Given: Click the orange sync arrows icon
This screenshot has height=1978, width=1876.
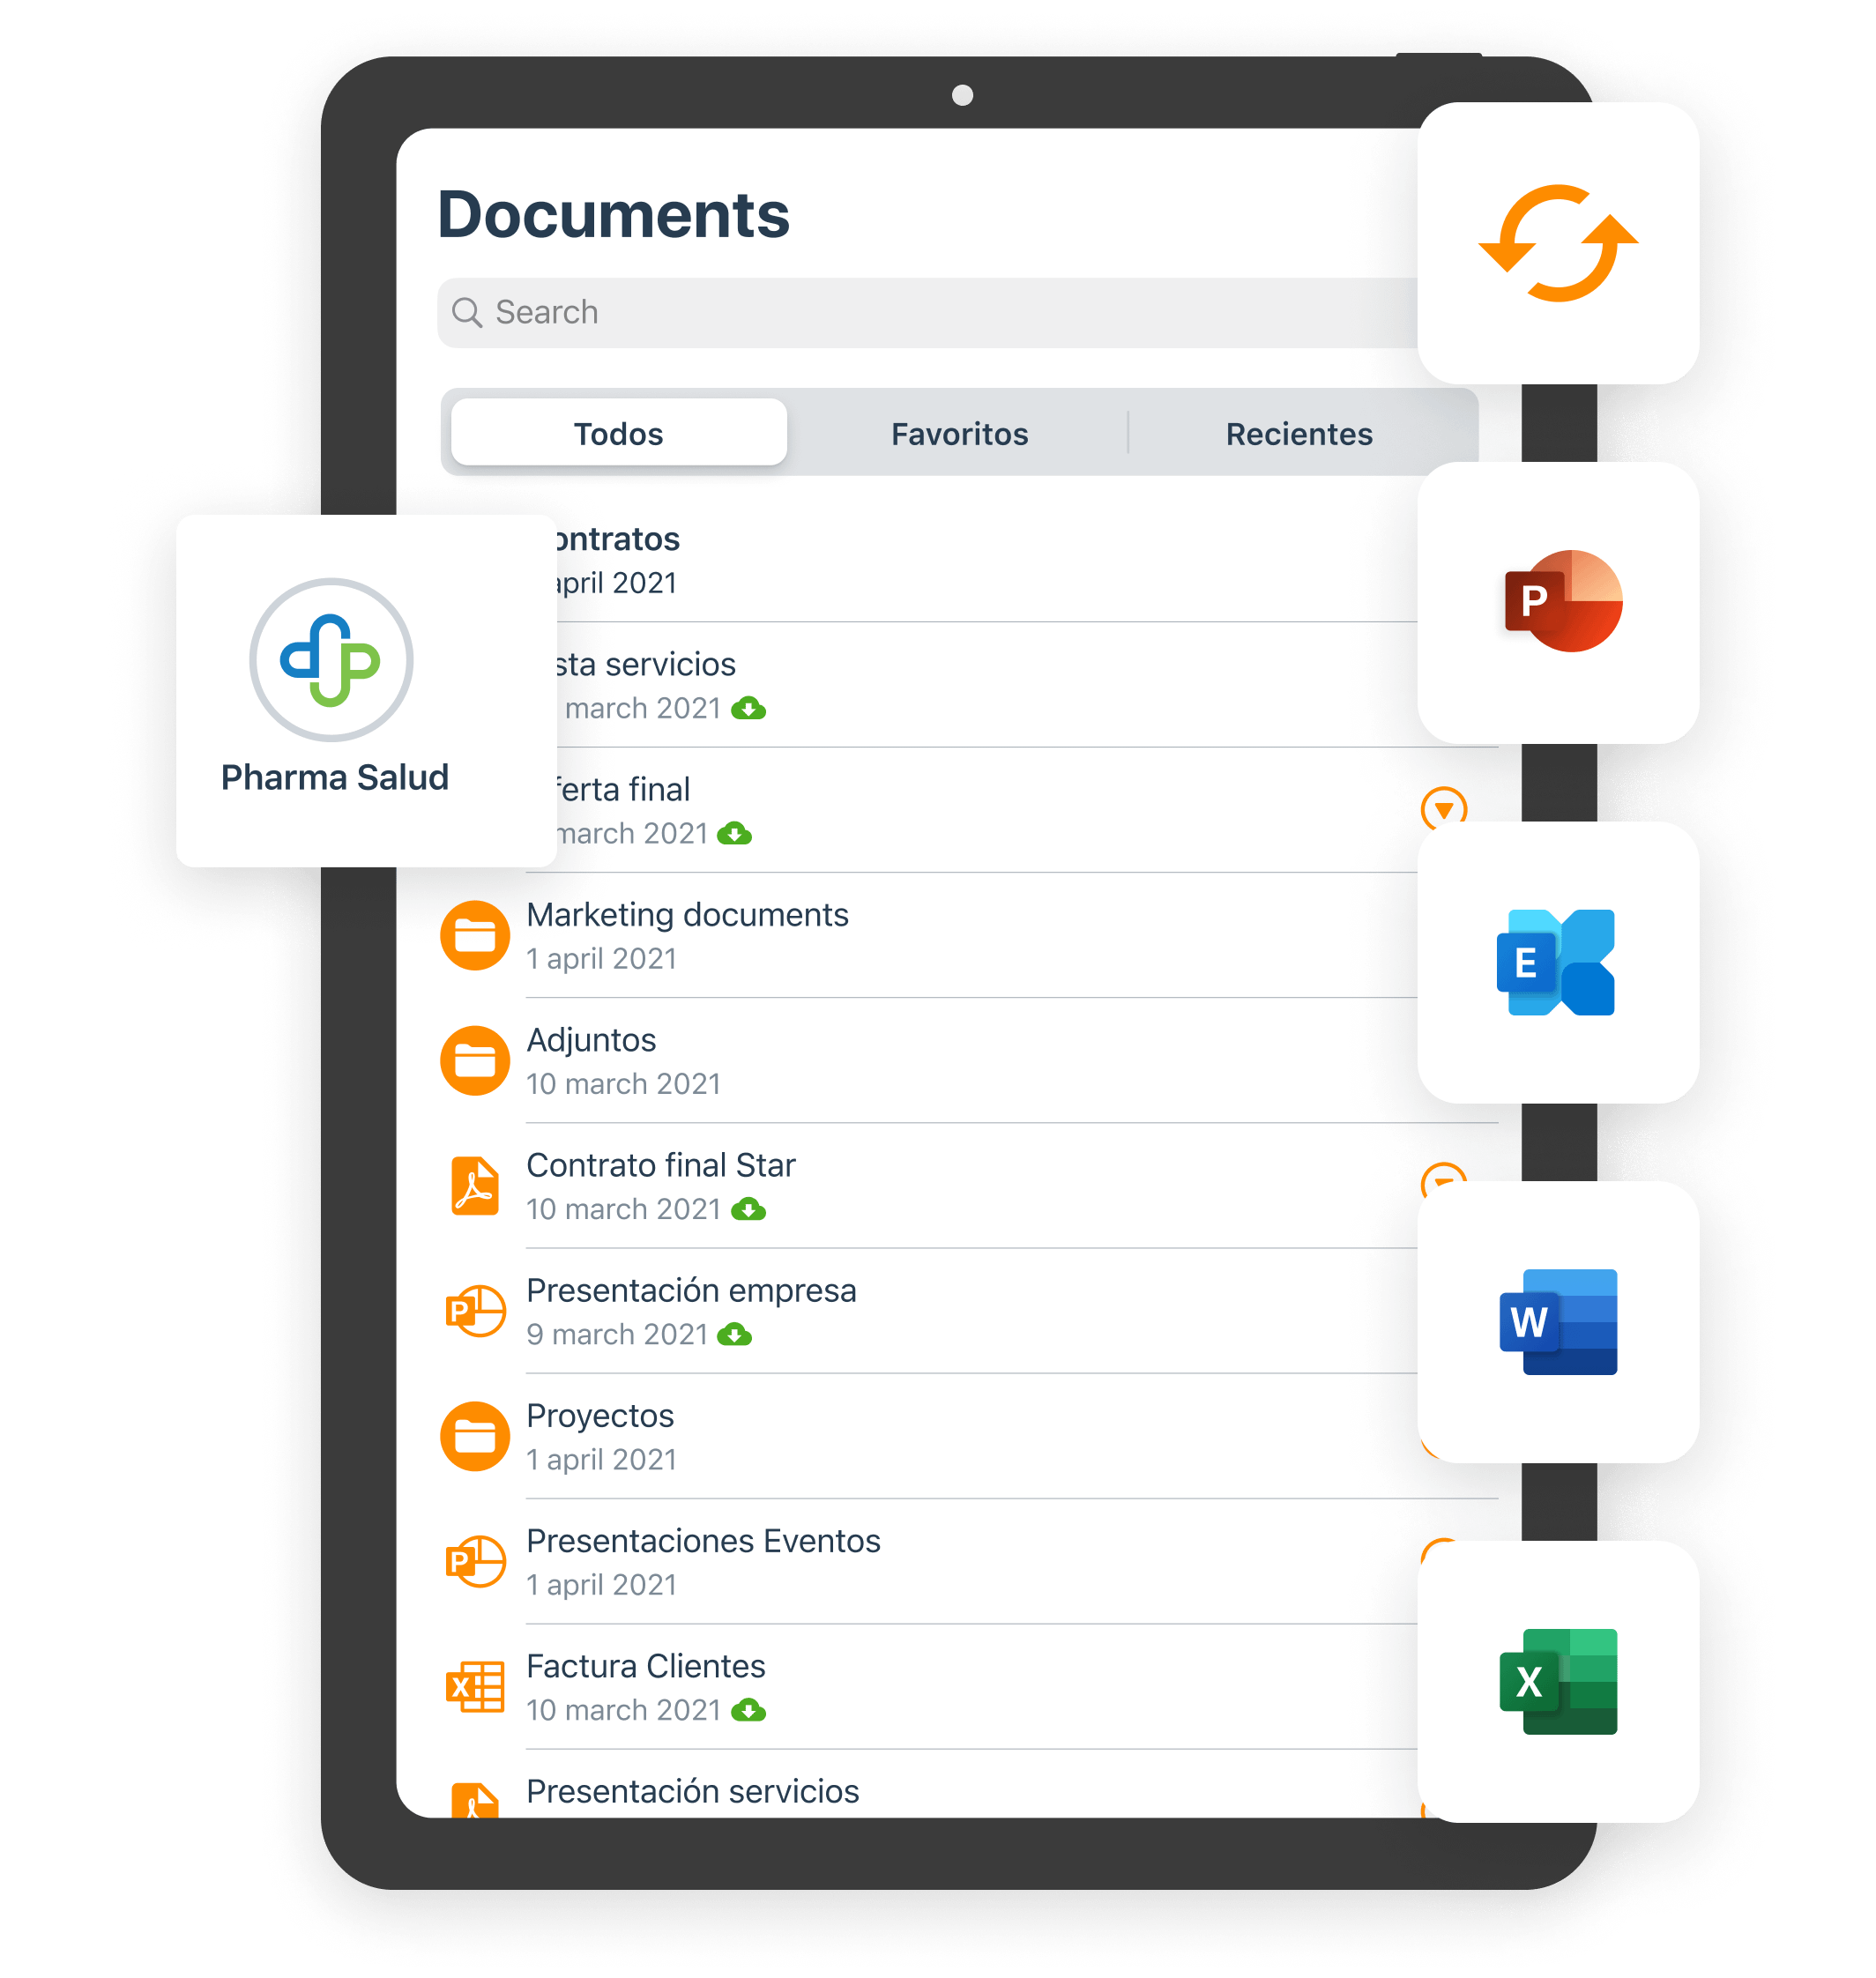Looking at the screenshot, I should tap(1558, 243).
